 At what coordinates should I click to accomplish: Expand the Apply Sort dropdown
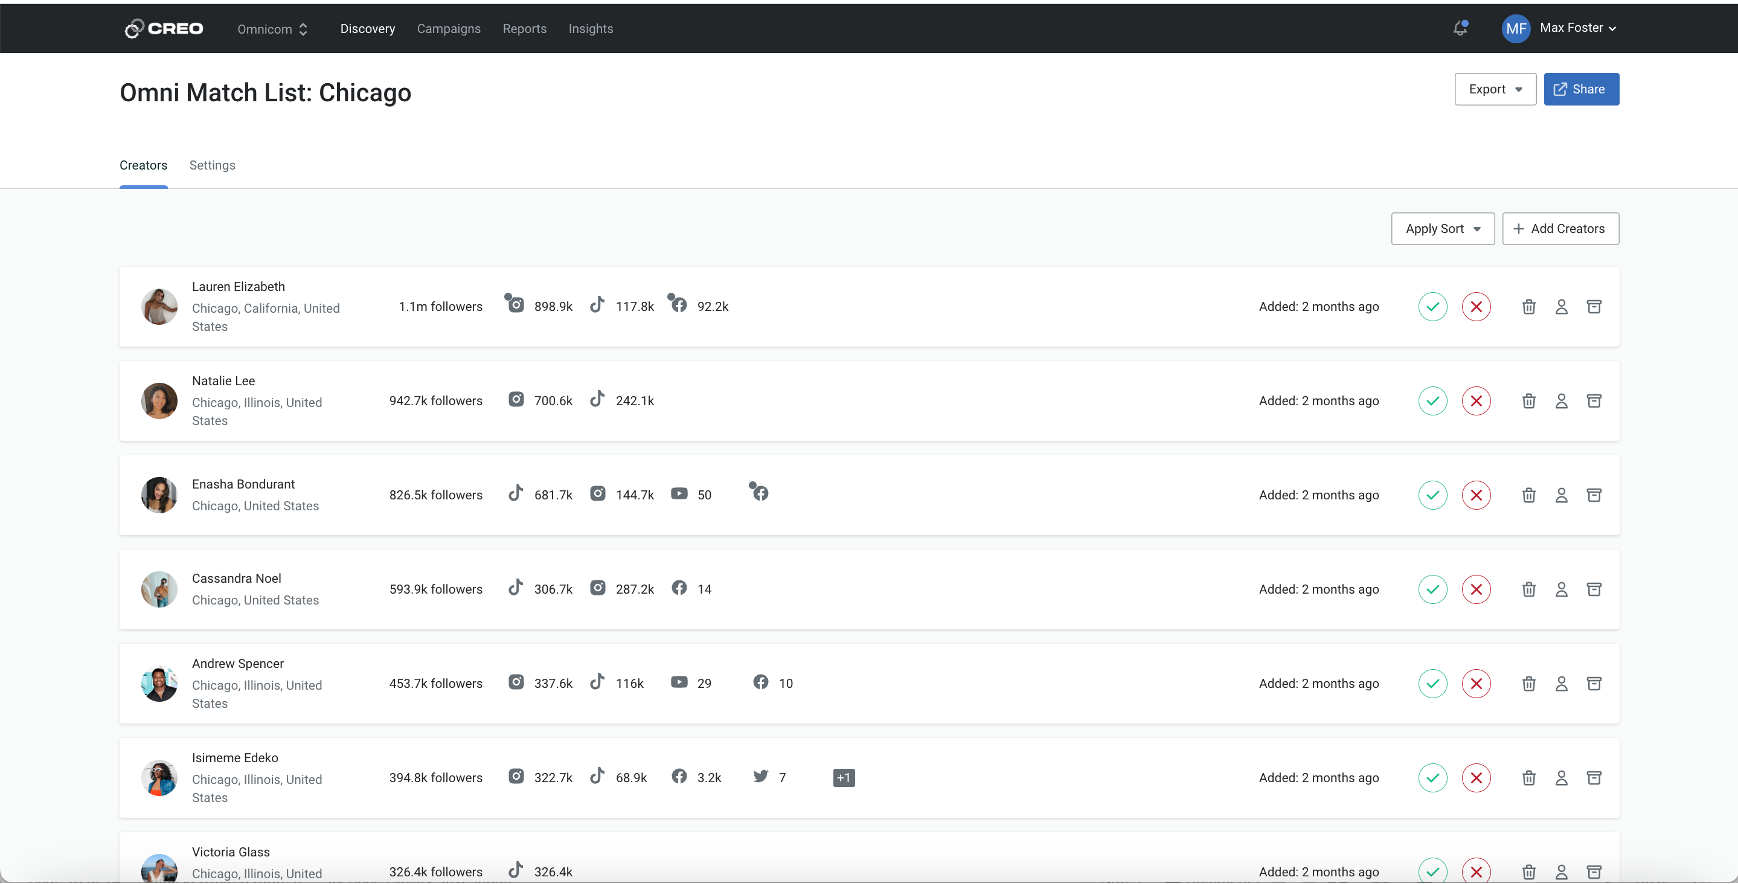pos(1442,229)
